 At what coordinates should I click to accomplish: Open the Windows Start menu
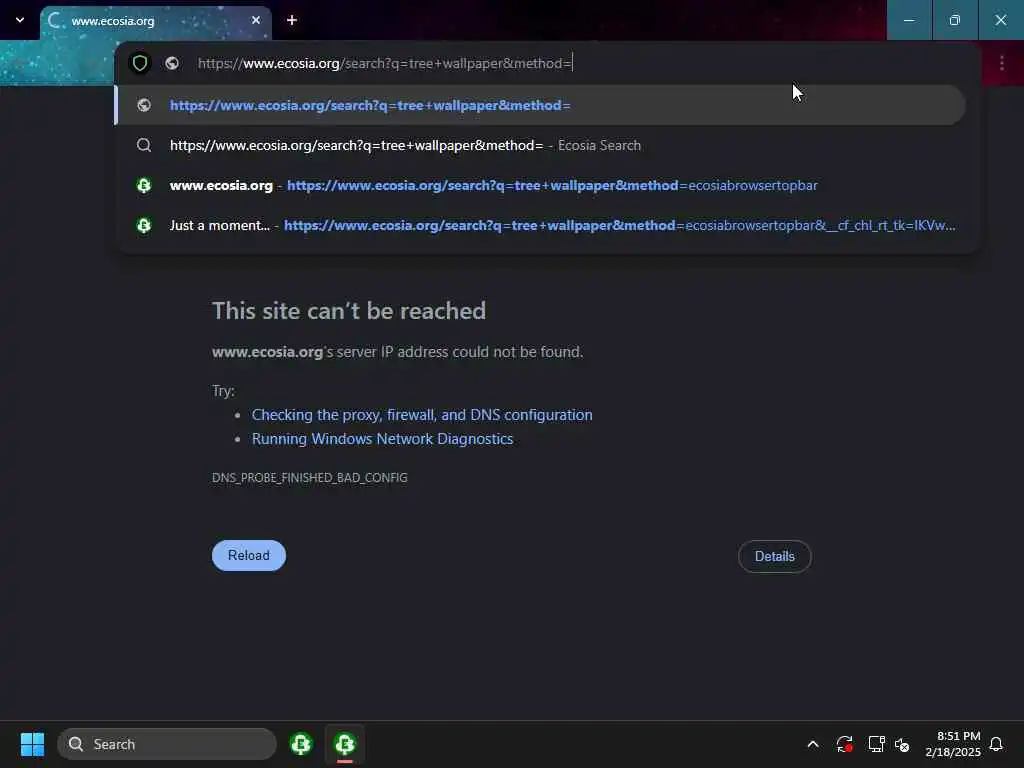pyautogui.click(x=32, y=744)
